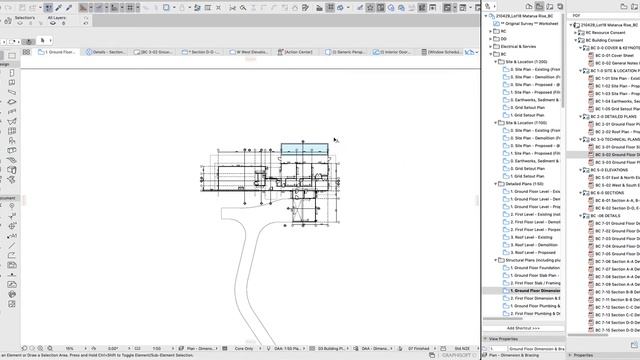
Task: Switch to the Window Schedule tab
Action: click(x=442, y=52)
